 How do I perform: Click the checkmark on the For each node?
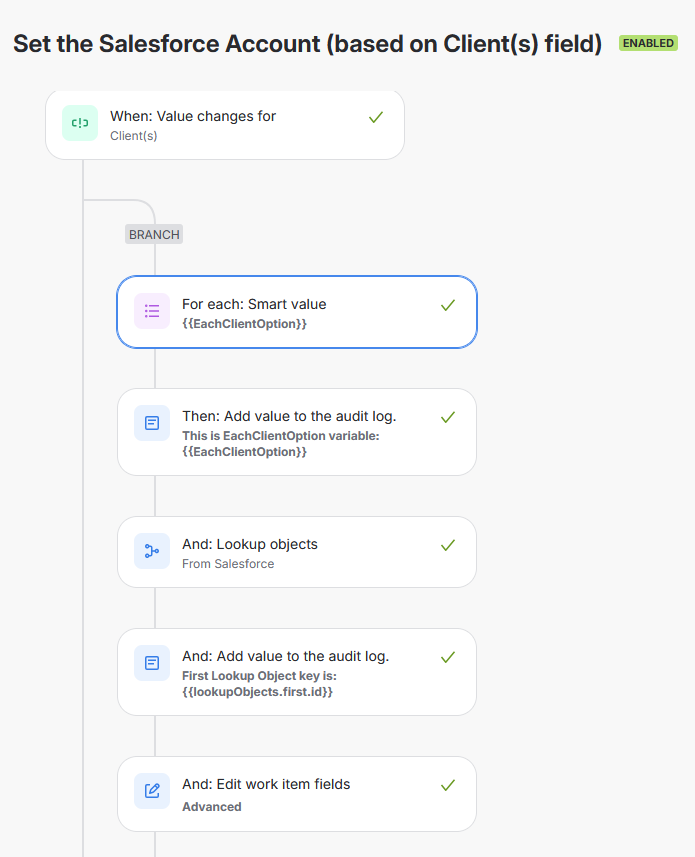coord(448,304)
